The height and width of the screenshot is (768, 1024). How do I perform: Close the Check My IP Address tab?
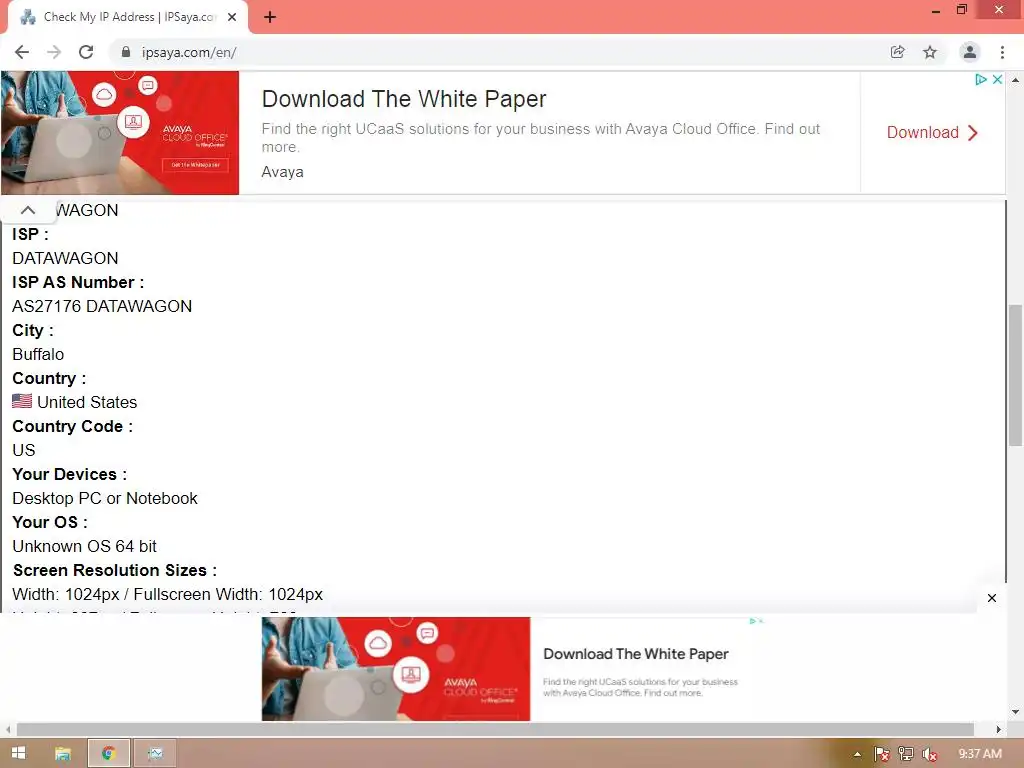point(232,18)
